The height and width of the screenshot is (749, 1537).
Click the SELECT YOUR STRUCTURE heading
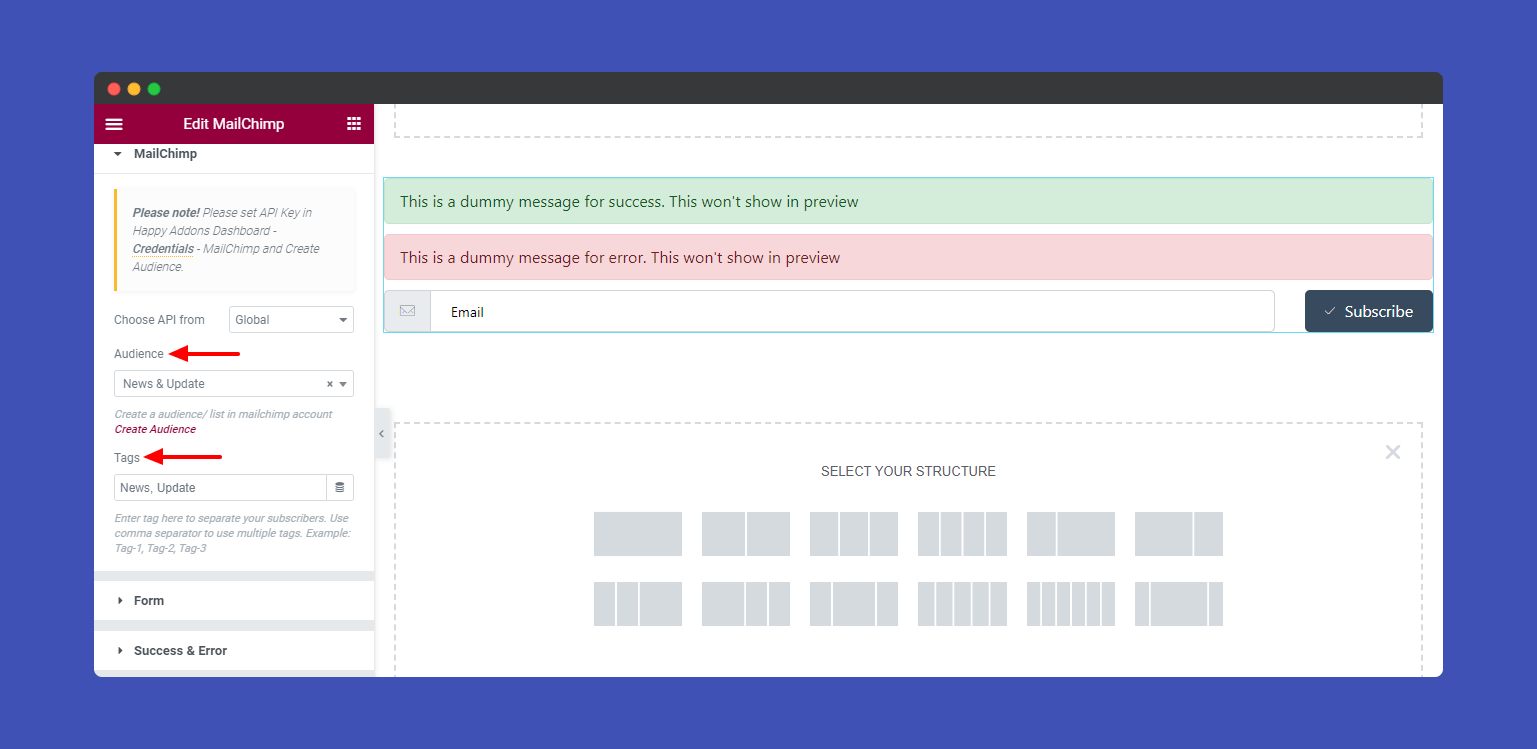tap(908, 471)
